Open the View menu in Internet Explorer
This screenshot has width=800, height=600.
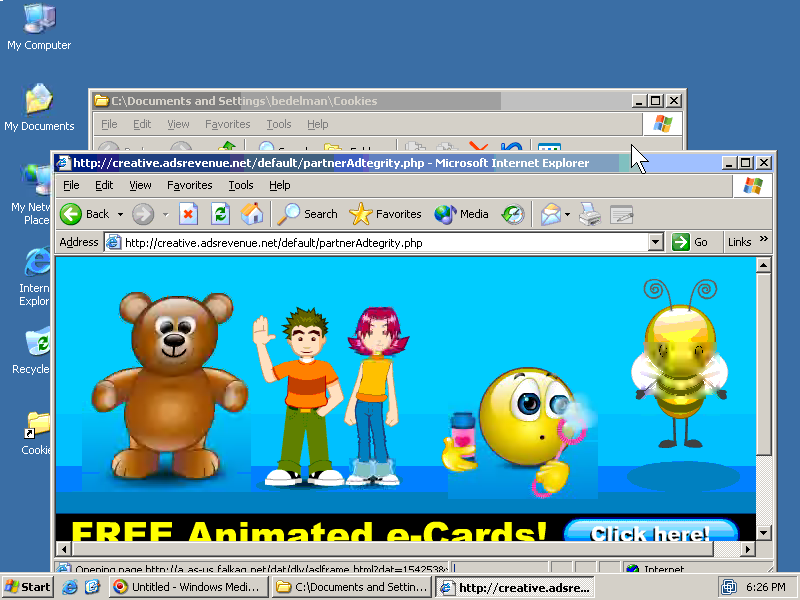[x=140, y=185]
